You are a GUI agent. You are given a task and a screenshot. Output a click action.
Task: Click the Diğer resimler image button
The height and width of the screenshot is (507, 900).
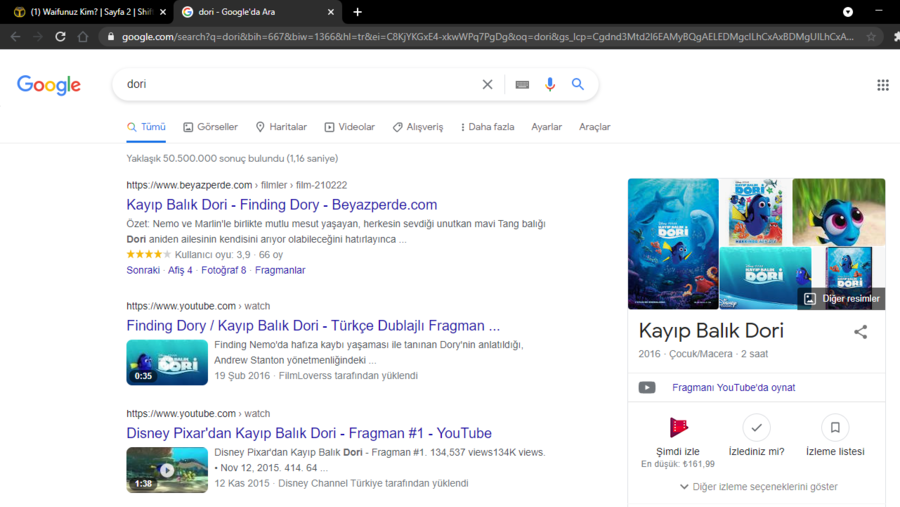click(x=841, y=299)
